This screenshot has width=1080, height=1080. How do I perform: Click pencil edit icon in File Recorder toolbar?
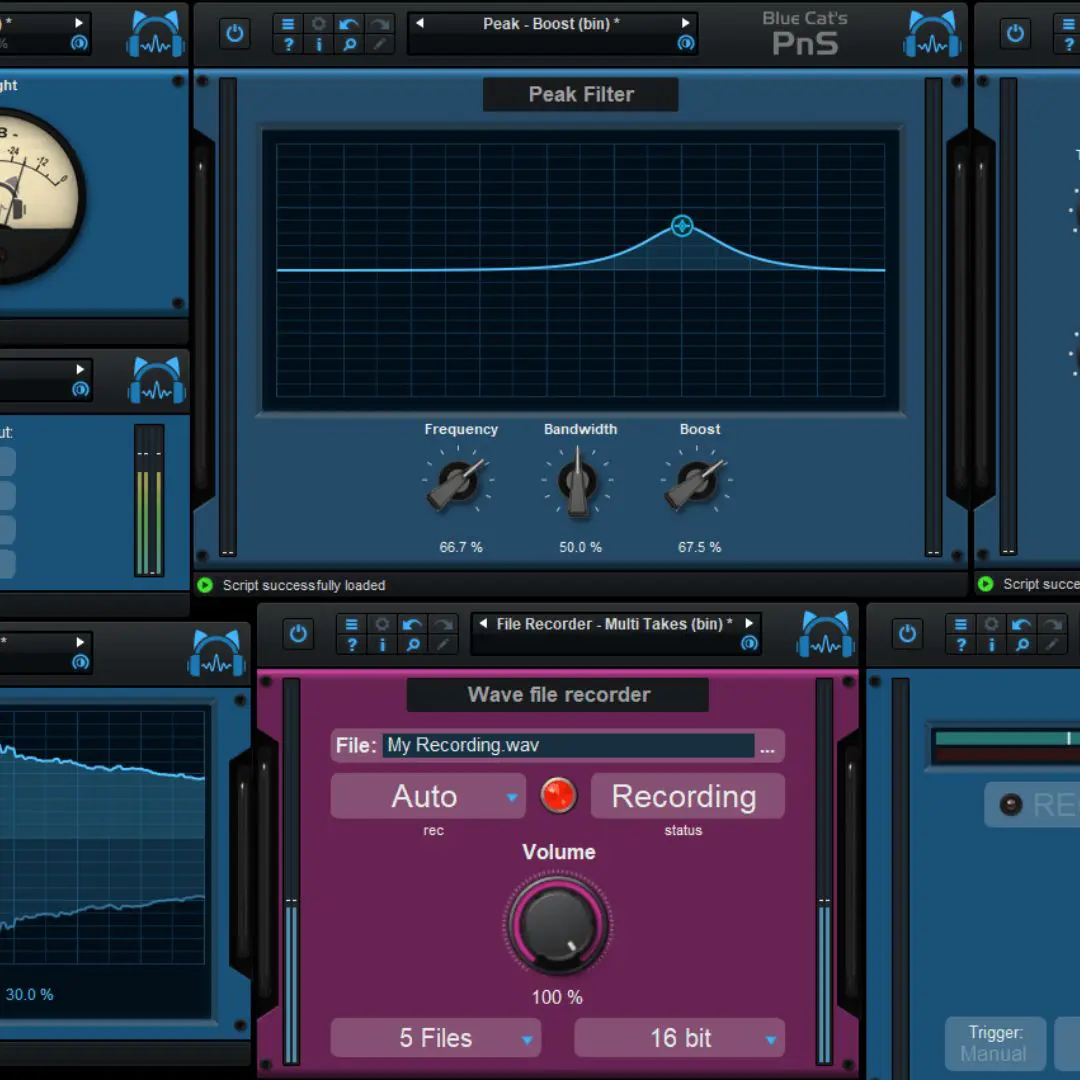tap(443, 645)
